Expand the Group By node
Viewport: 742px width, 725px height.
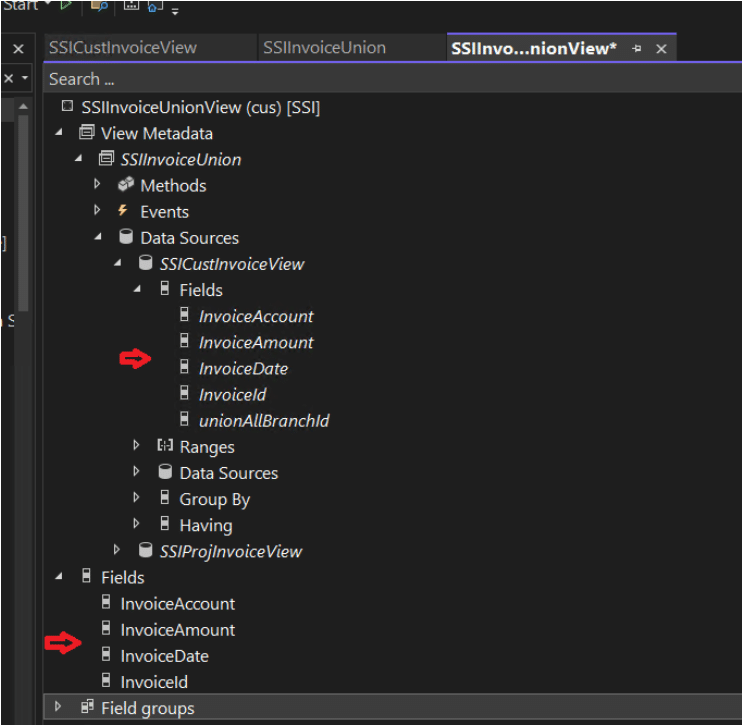(137, 499)
